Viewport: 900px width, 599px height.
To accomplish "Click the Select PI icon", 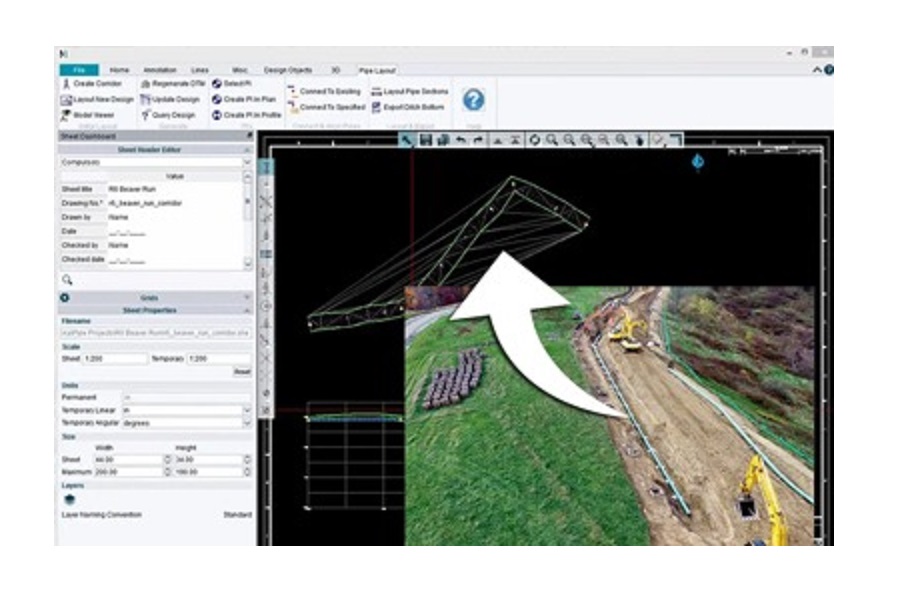I will (217, 84).
